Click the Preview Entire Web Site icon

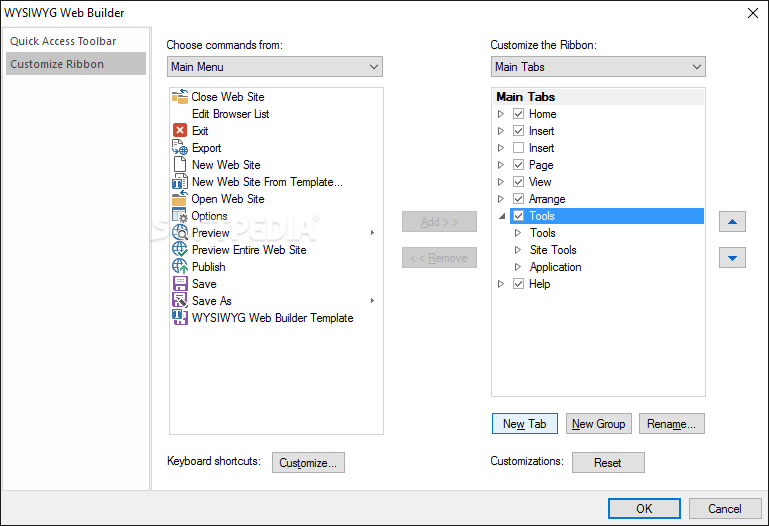click(180, 250)
